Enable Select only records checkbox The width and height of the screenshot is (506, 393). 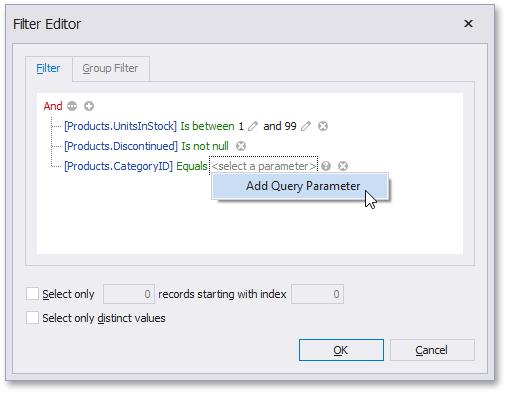32,294
